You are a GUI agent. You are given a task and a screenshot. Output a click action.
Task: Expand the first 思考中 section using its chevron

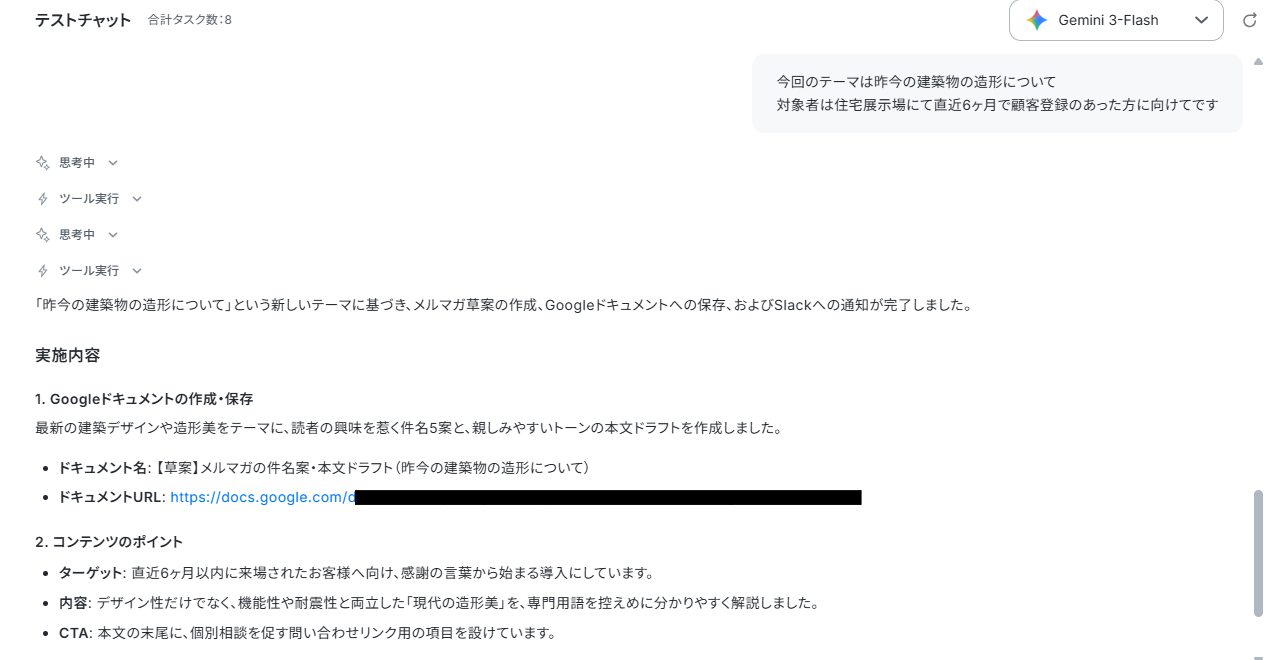coord(113,162)
